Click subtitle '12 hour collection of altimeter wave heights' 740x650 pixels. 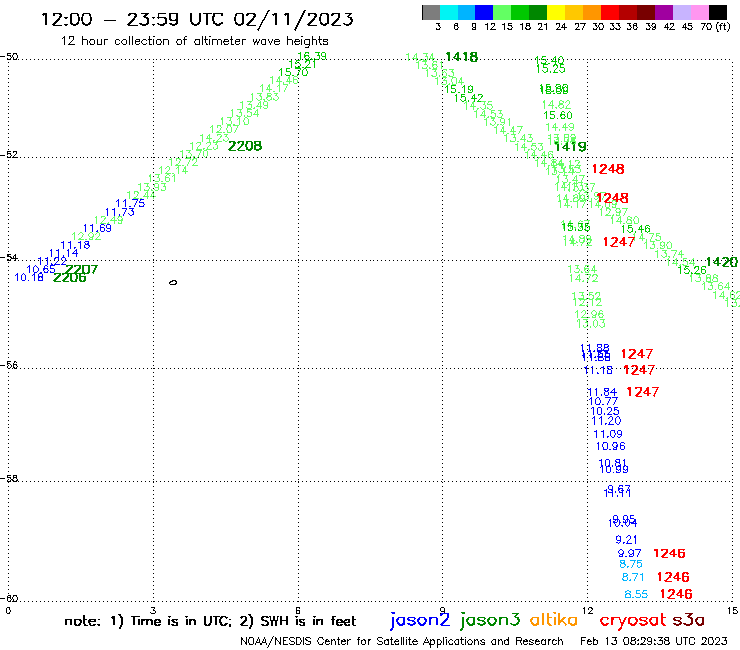click(x=194, y=41)
